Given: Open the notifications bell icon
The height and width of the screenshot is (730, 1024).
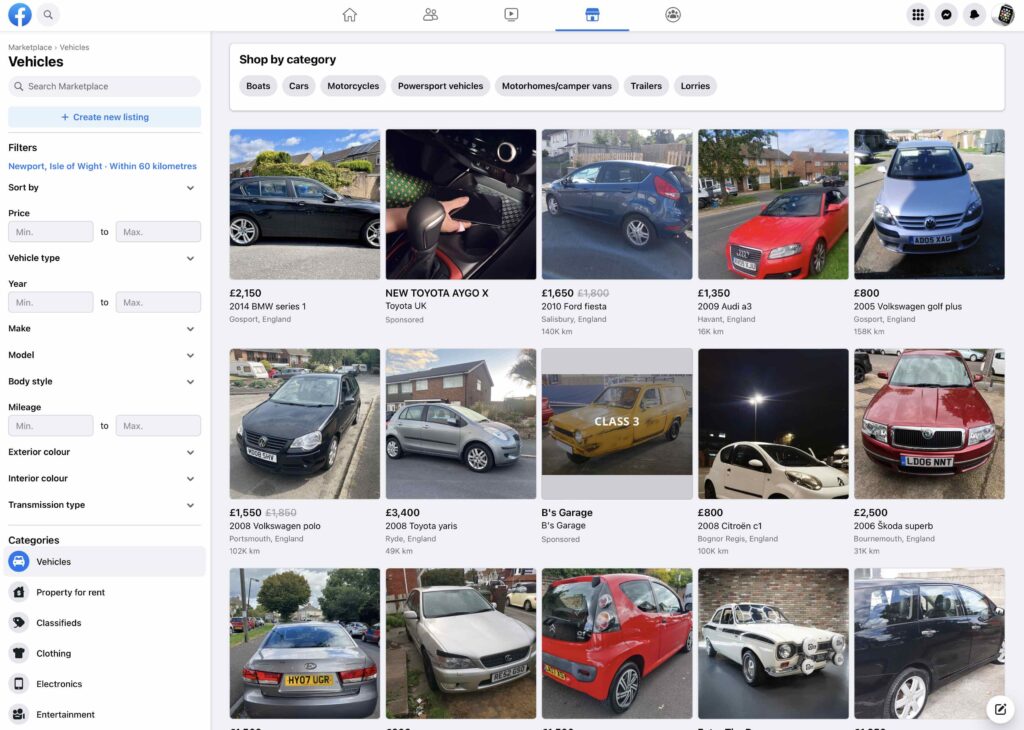Looking at the screenshot, I should tap(974, 14).
